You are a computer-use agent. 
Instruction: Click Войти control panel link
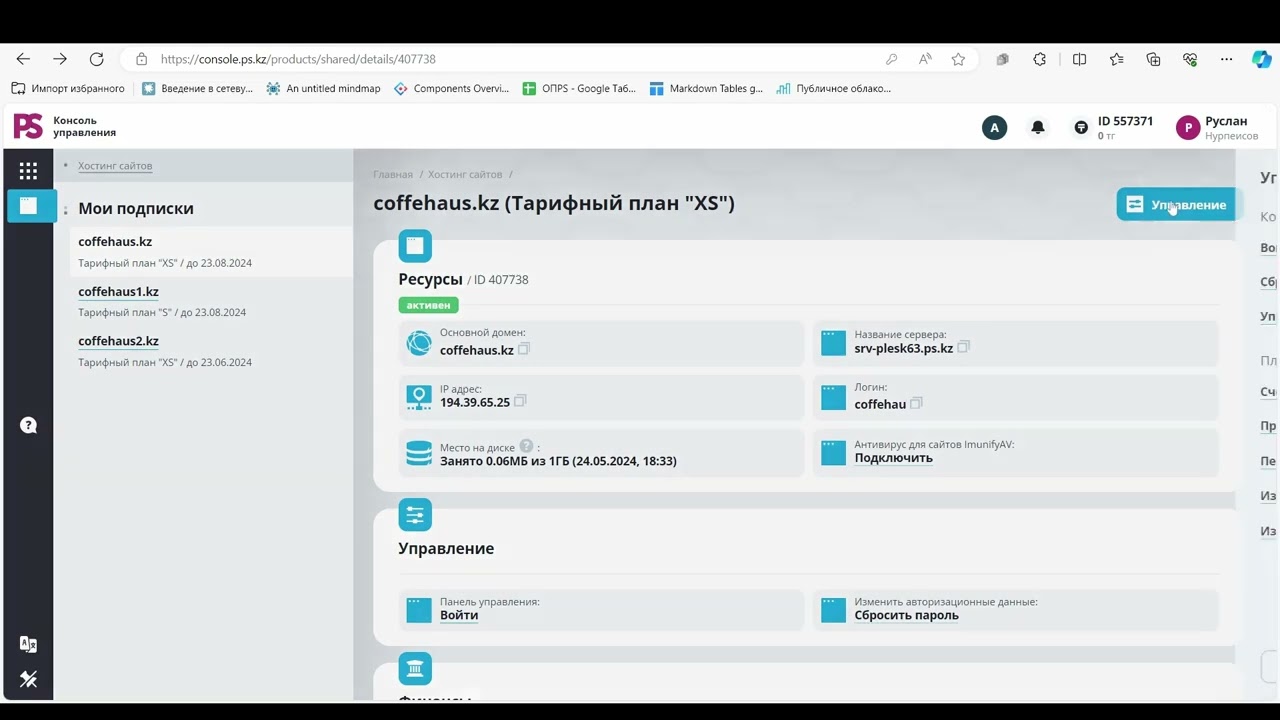pyautogui.click(x=459, y=615)
